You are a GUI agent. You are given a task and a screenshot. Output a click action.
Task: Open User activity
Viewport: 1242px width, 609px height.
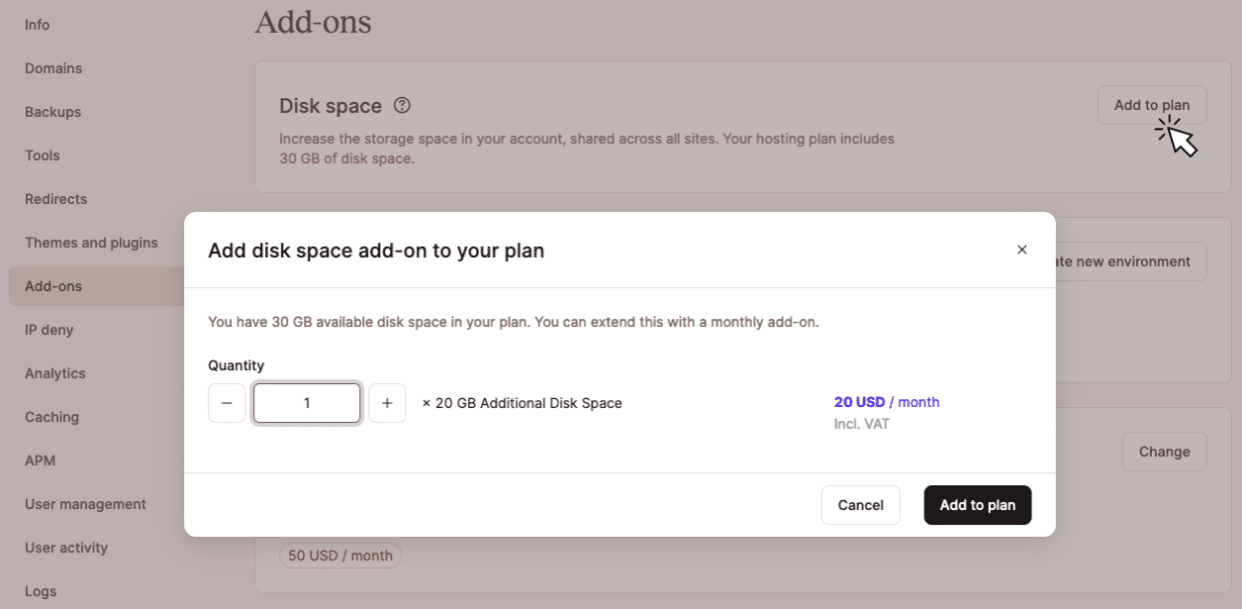[x=66, y=547]
